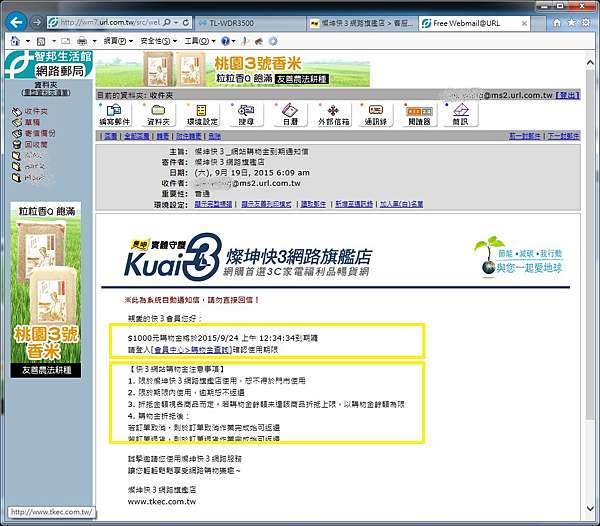Open the 日曆 calendar toolbar icon
600x526 pixels.
(x=290, y=114)
